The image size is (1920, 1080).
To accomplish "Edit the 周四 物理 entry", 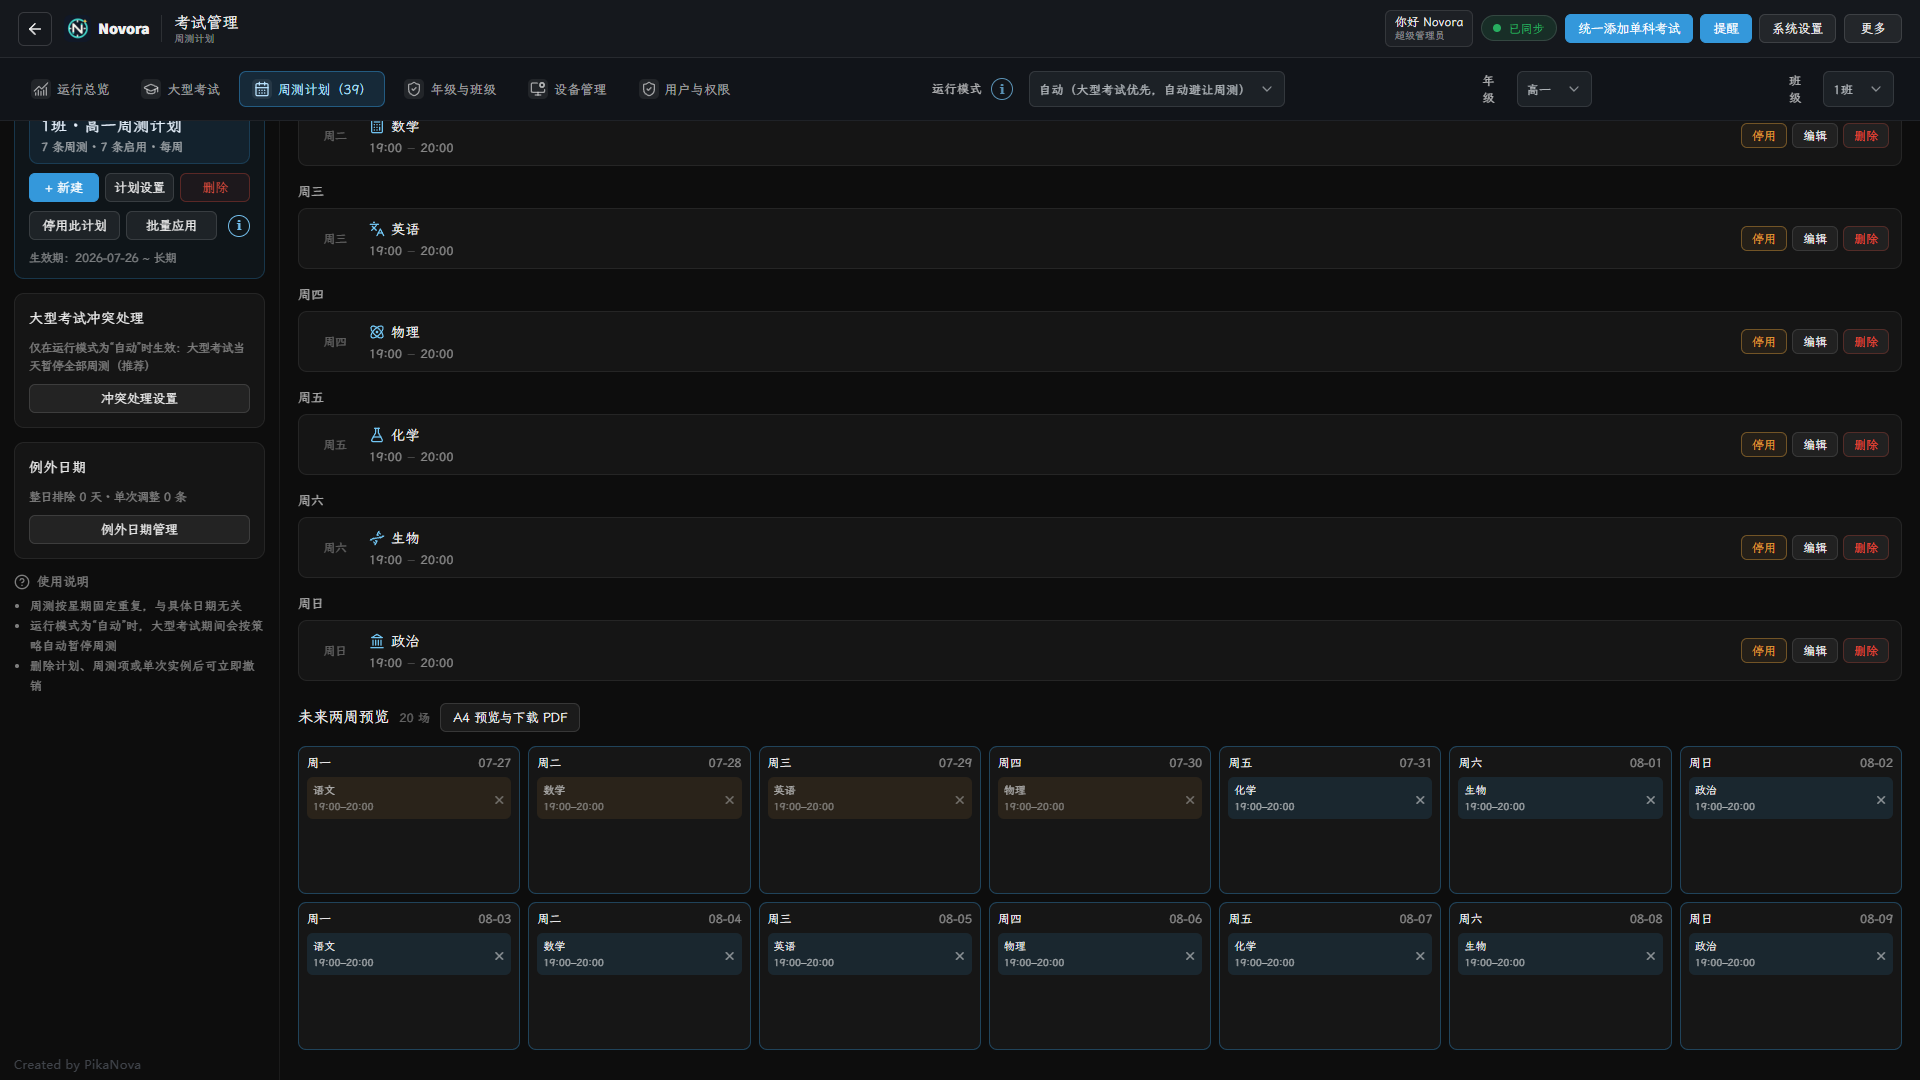I will click(x=1814, y=342).
